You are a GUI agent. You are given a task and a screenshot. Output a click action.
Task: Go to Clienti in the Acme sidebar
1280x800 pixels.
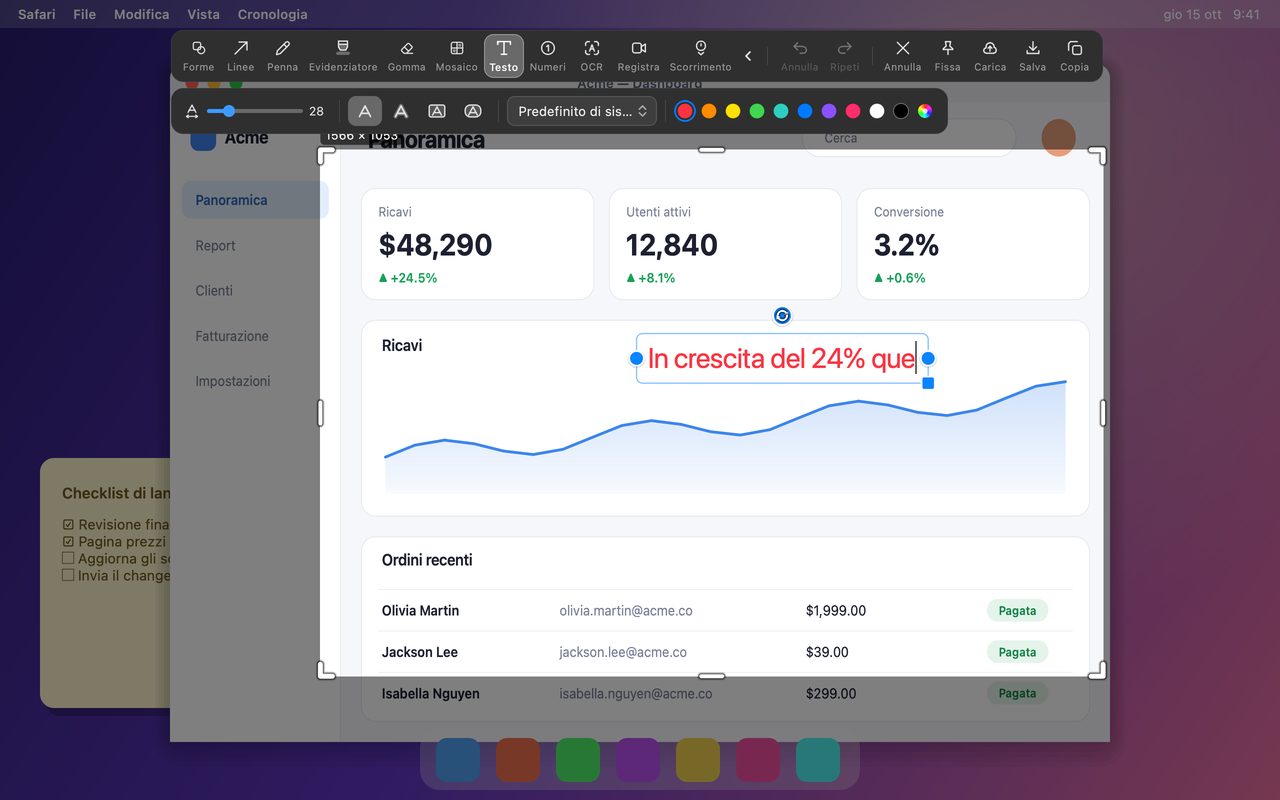(214, 290)
